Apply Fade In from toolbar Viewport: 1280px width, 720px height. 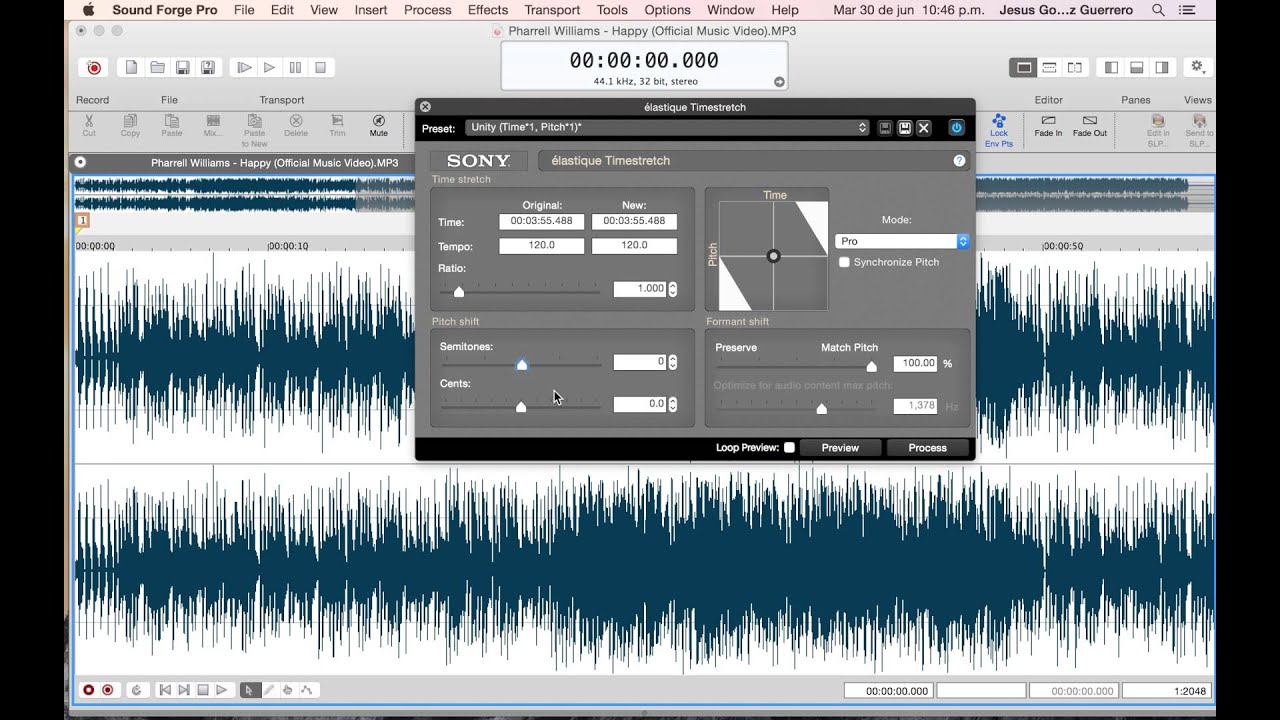click(1048, 125)
